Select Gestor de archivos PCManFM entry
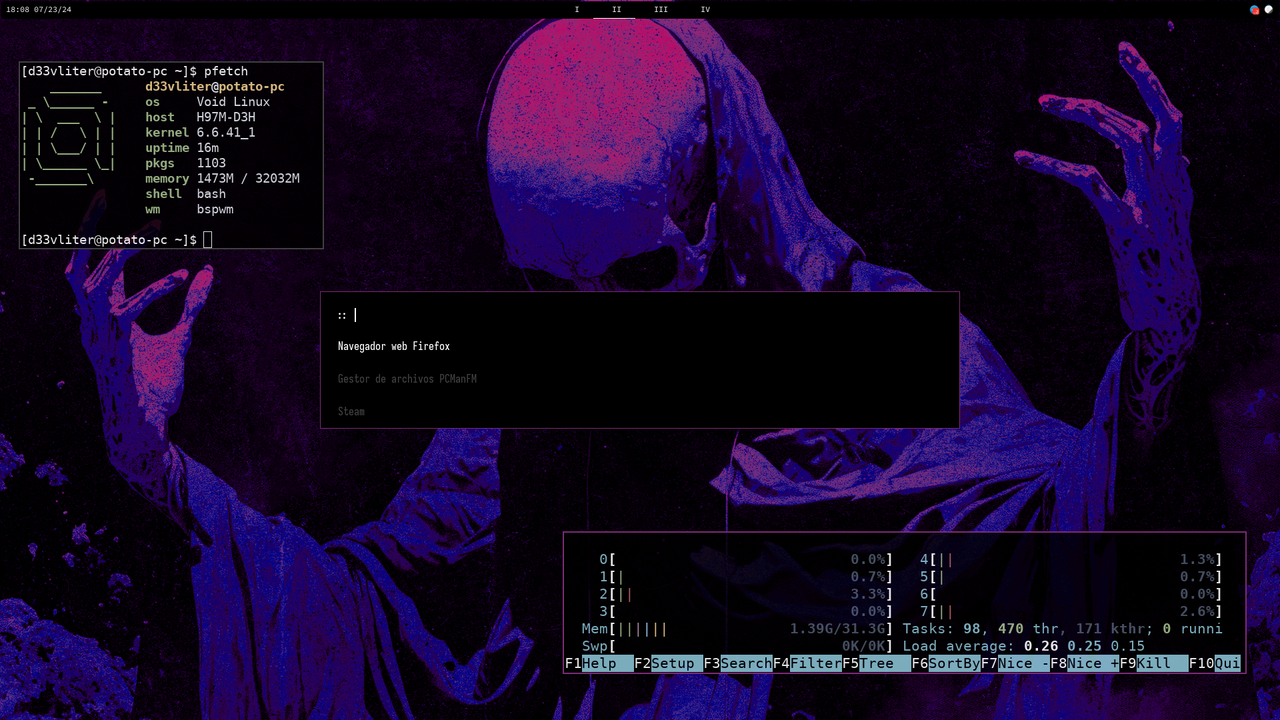This screenshot has height=720, width=1280. (407, 379)
